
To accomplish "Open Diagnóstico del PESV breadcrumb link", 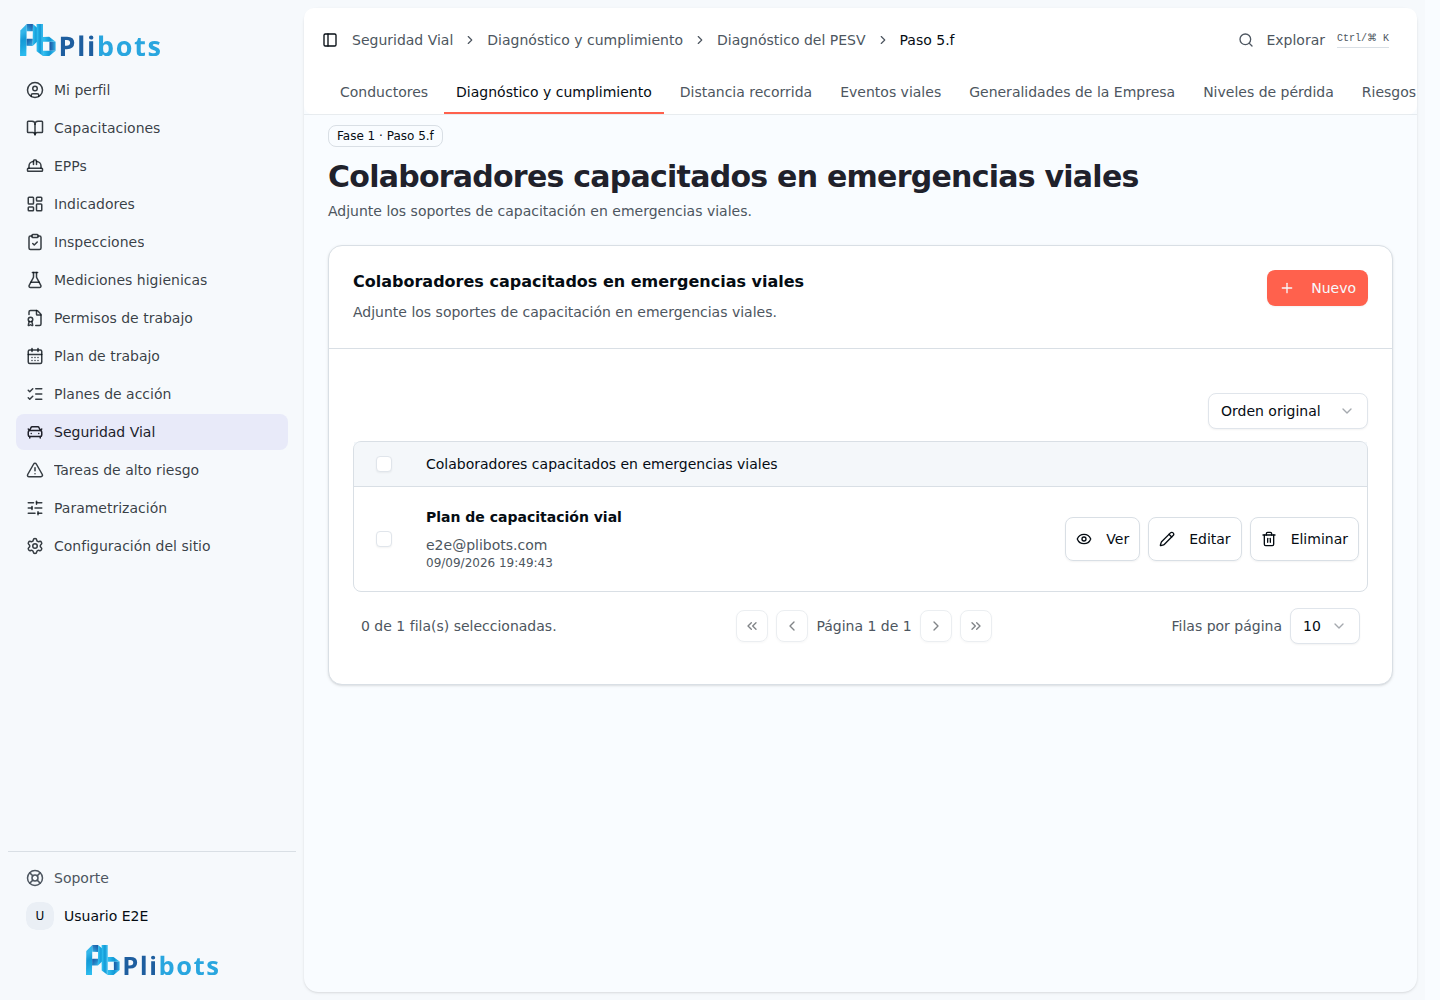I will click(x=791, y=40).
